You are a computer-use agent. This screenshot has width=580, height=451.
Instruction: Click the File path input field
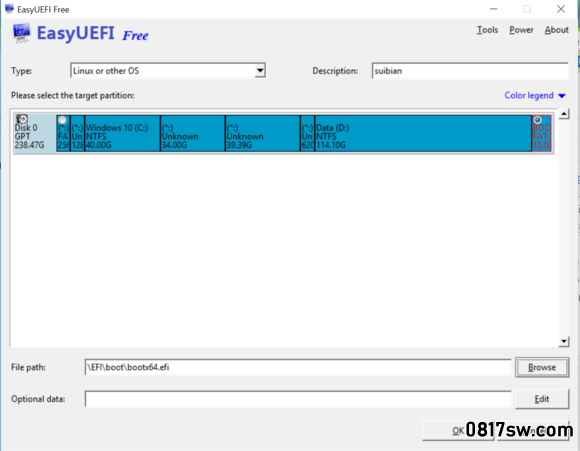(298, 367)
